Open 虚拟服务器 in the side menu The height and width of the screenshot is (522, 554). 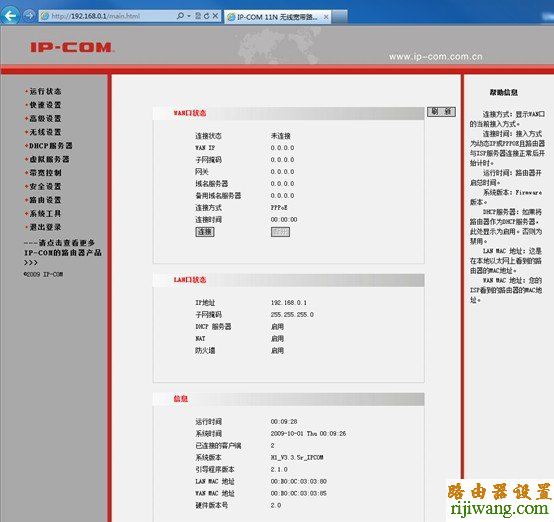[x=49, y=159]
